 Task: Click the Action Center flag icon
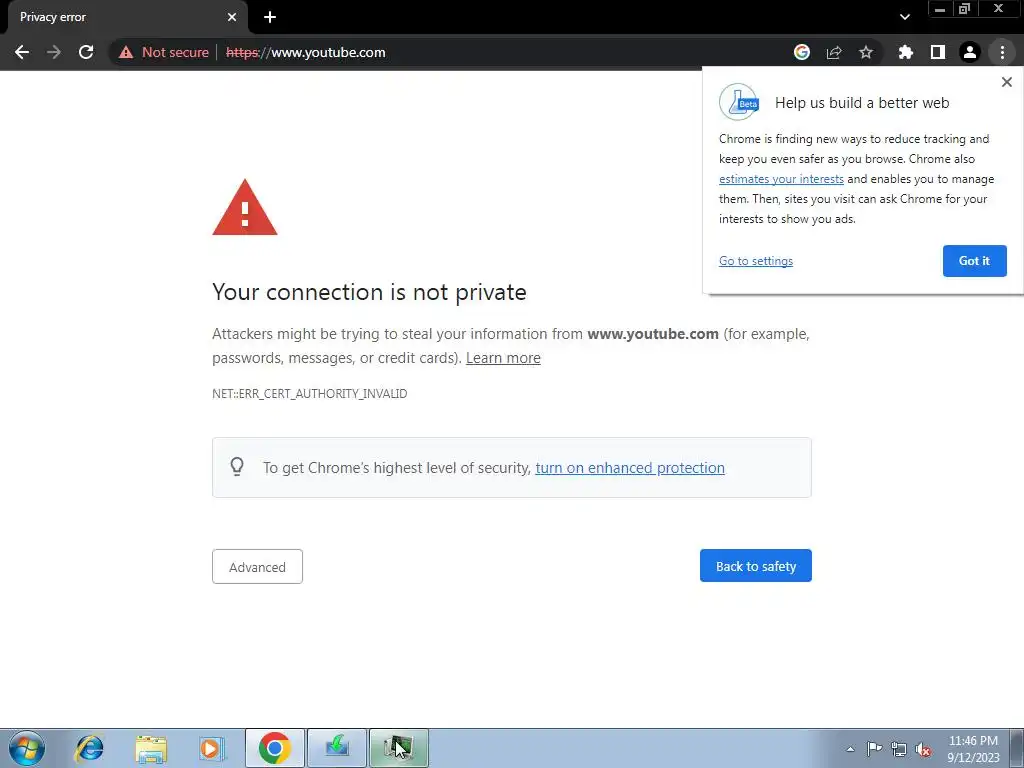point(874,749)
